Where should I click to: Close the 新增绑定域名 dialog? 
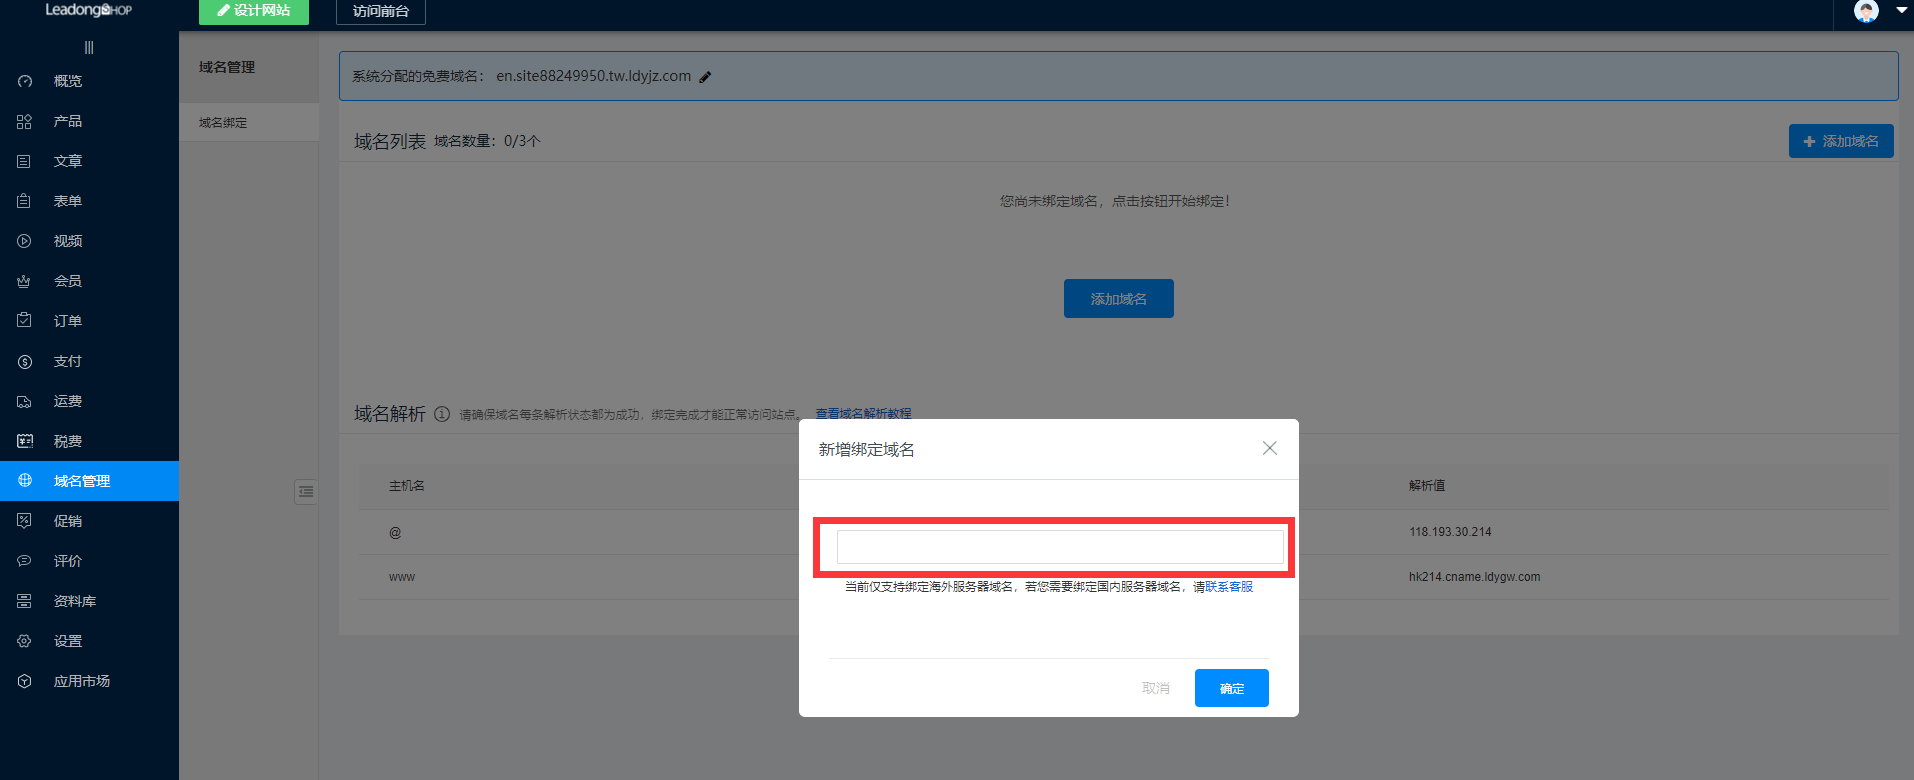pyautogui.click(x=1269, y=448)
